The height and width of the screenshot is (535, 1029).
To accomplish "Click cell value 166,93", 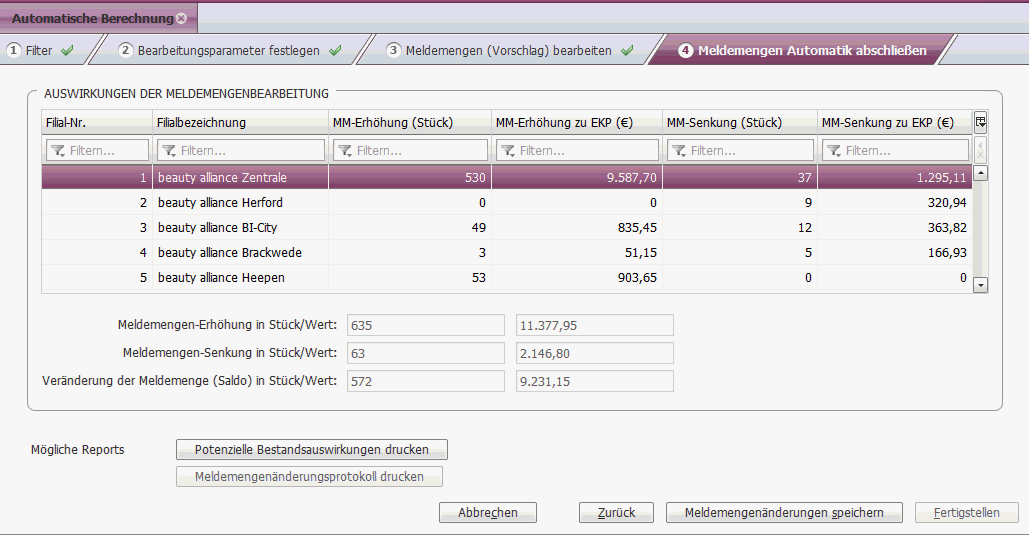I will click(947, 252).
